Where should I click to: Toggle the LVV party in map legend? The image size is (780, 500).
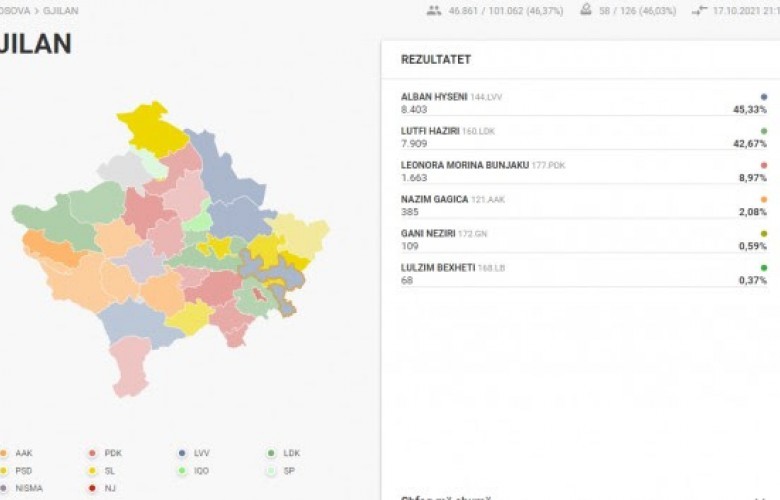click(x=195, y=453)
